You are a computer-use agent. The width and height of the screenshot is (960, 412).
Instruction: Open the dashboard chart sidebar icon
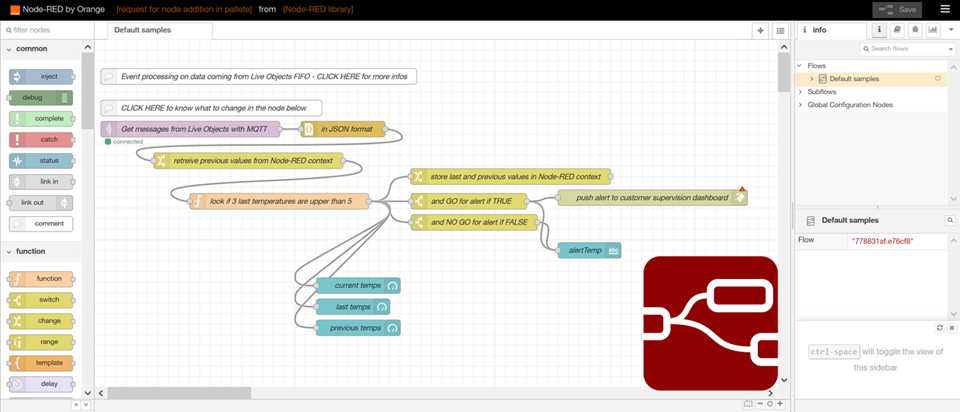(x=933, y=29)
